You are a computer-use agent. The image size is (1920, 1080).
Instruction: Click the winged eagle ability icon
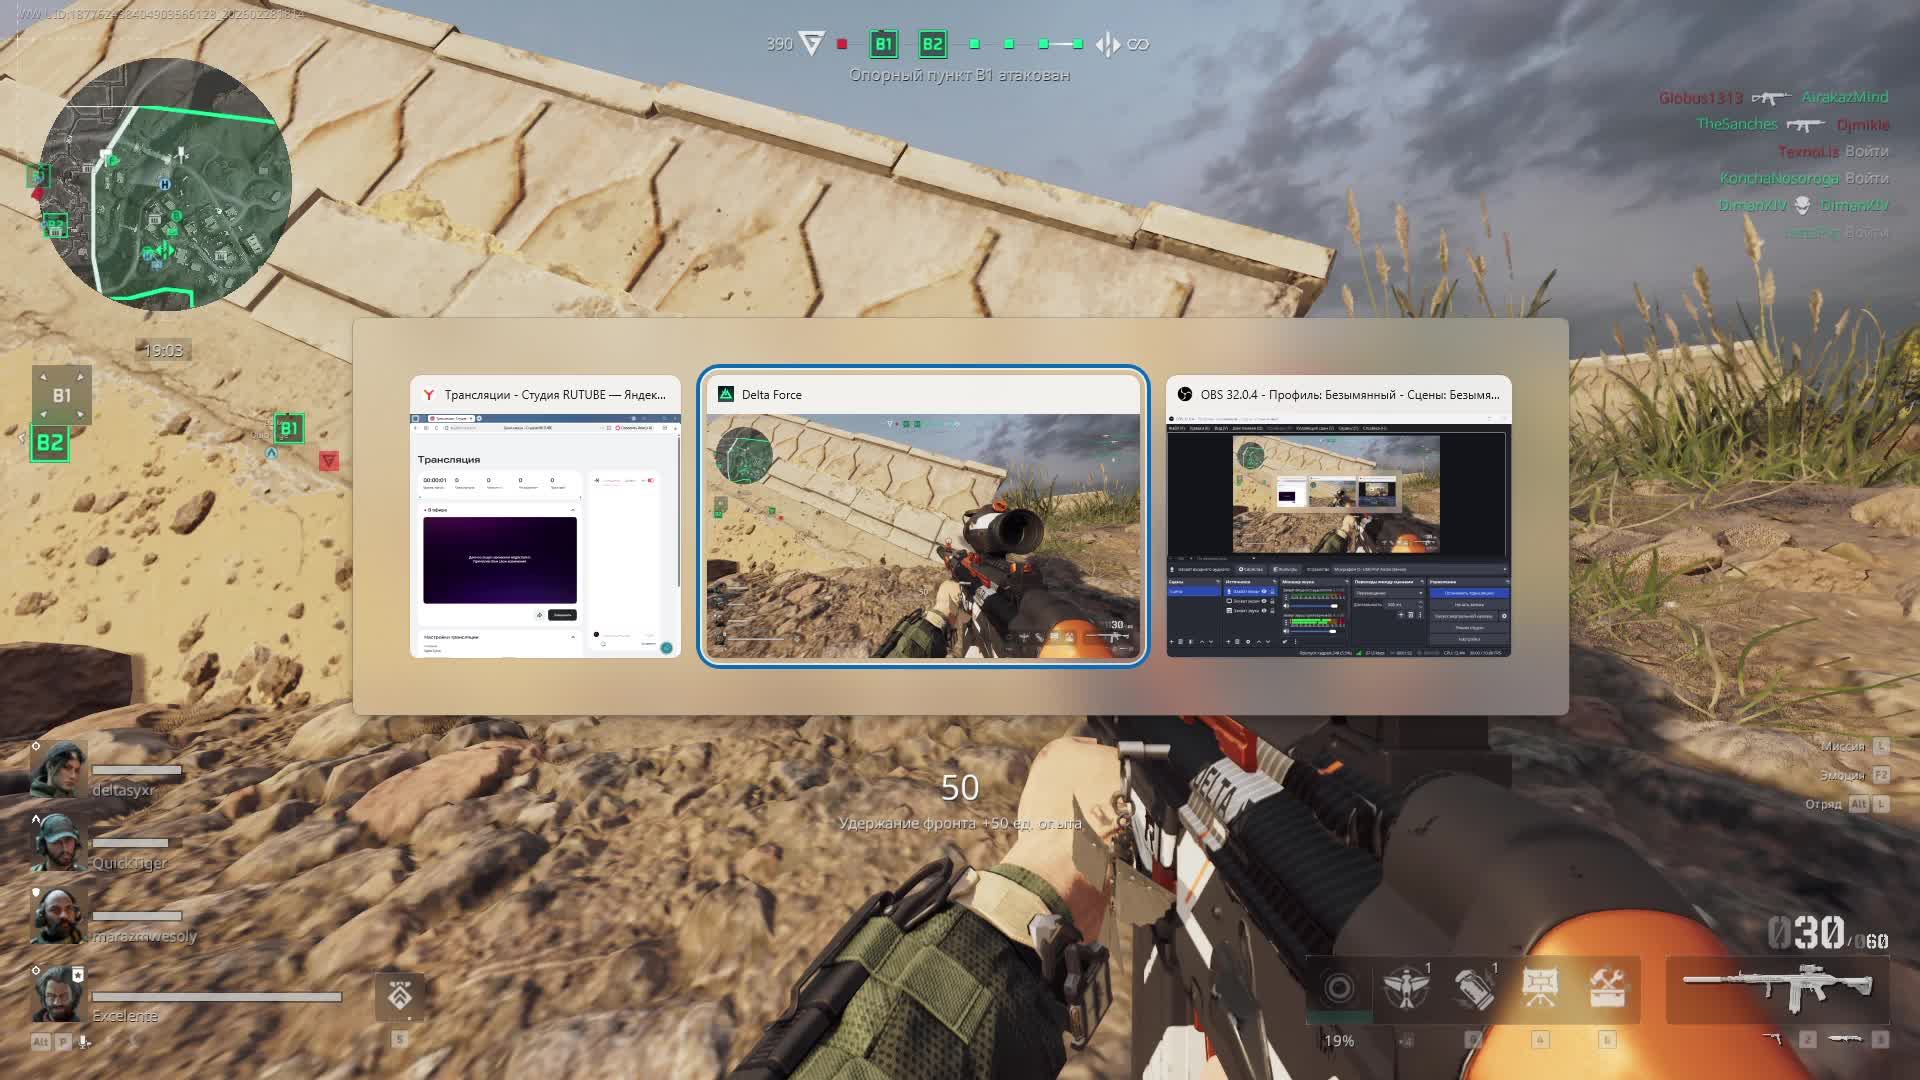(x=1406, y=988)
